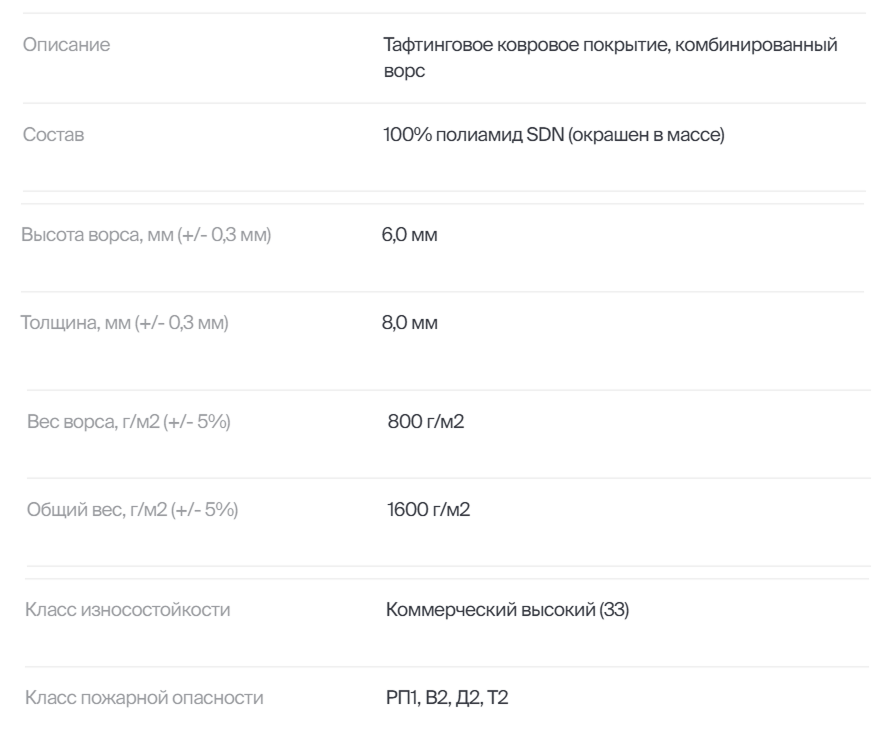Click the "Класс пожарной опасности" label

click(144, 697)
